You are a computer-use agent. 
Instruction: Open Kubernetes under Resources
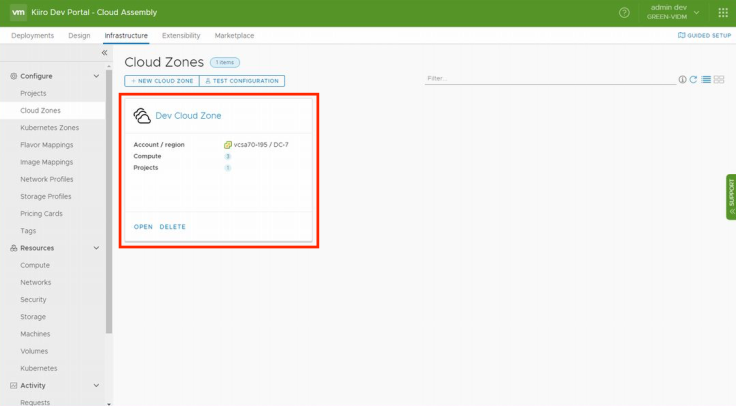(38, 368)
